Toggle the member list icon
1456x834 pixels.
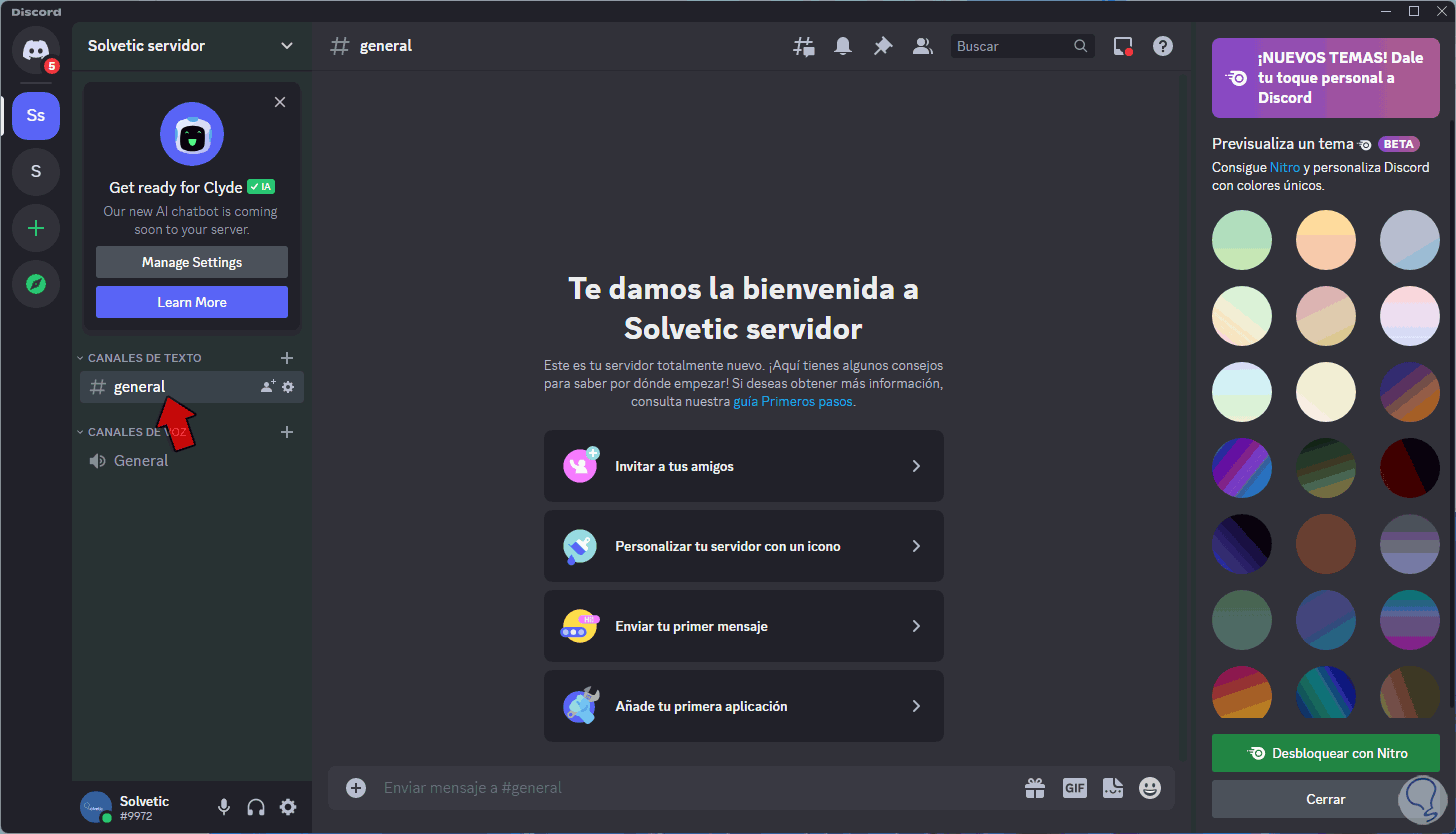point(923,46)
